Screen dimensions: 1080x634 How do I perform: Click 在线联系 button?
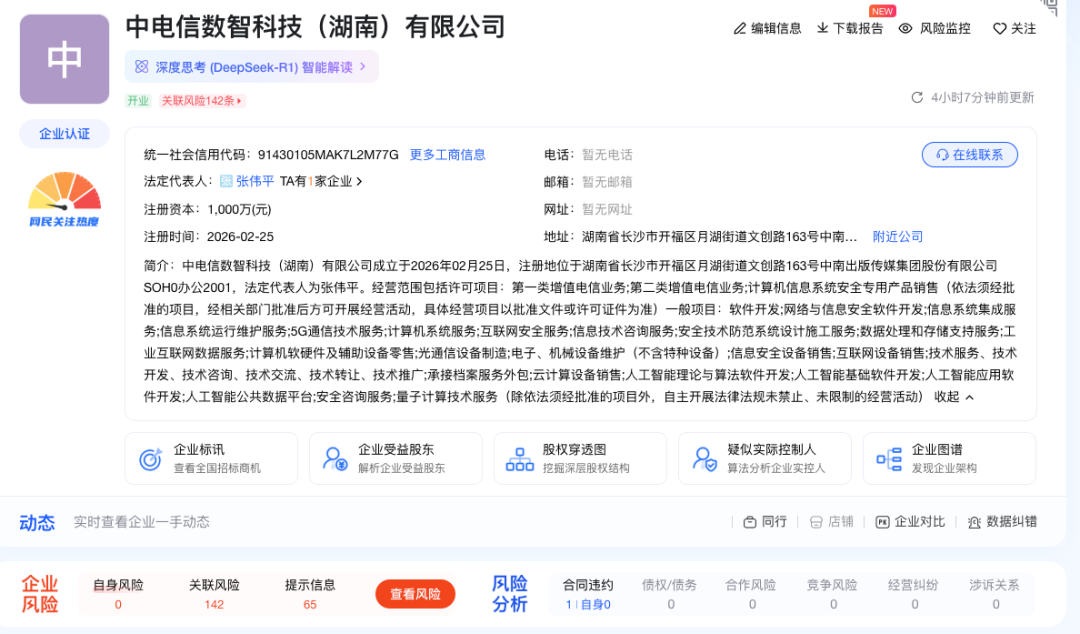coord(969,155)
